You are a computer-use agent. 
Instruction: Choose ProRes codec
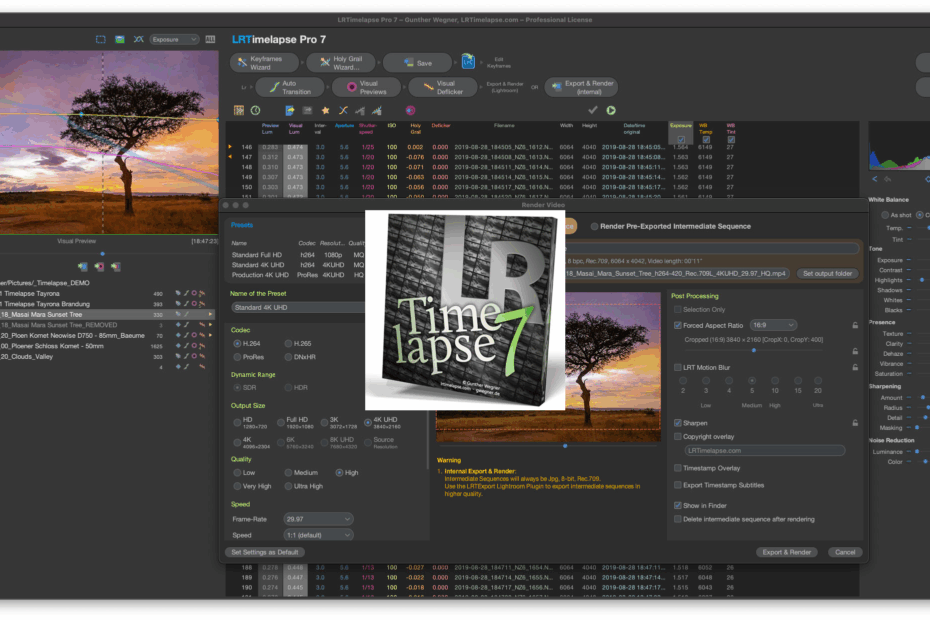[237, 357]
